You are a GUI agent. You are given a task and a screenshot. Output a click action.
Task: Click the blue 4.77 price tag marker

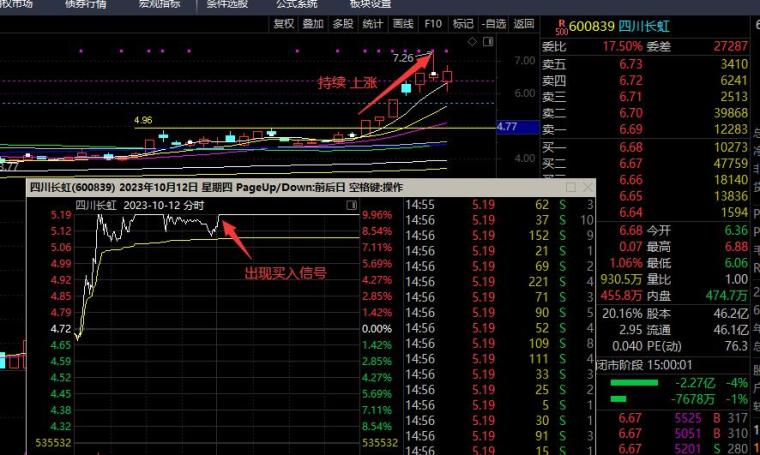tap(507, 127)
